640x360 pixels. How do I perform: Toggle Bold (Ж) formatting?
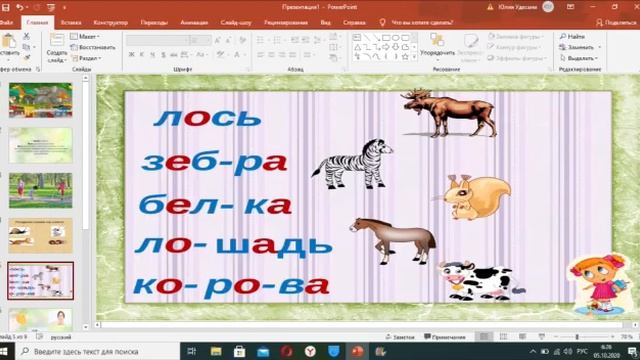[131, 54]
